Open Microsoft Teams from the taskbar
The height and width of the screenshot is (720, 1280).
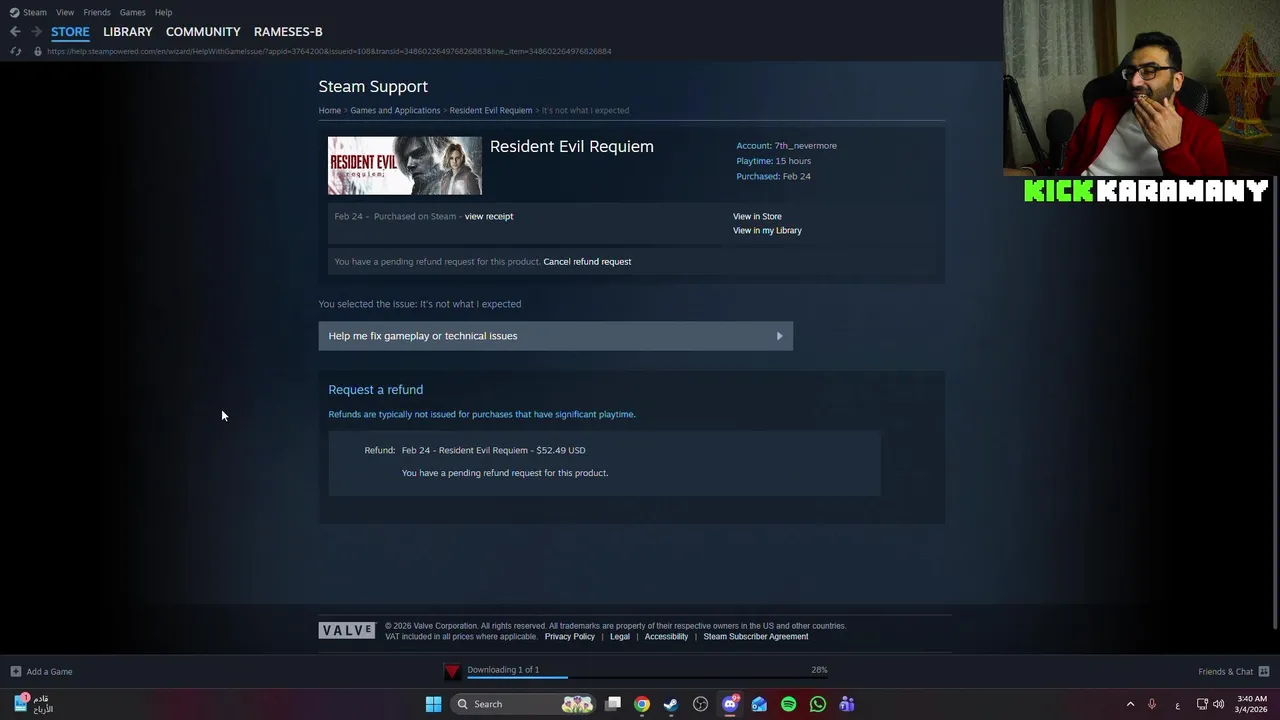(x=847, y=704)
